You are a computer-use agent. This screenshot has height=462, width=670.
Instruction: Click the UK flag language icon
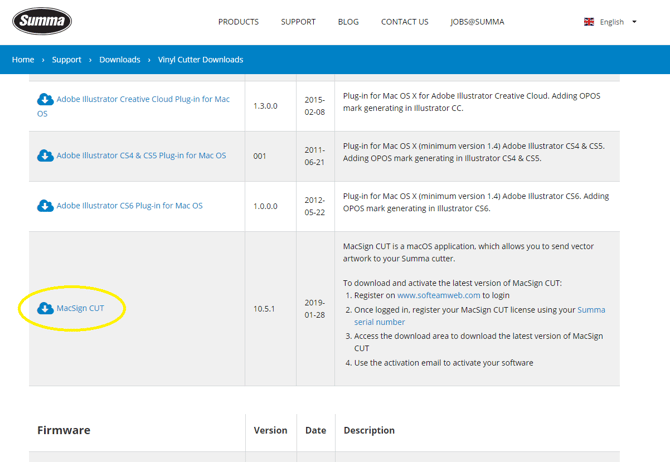(x=589, y=22)
